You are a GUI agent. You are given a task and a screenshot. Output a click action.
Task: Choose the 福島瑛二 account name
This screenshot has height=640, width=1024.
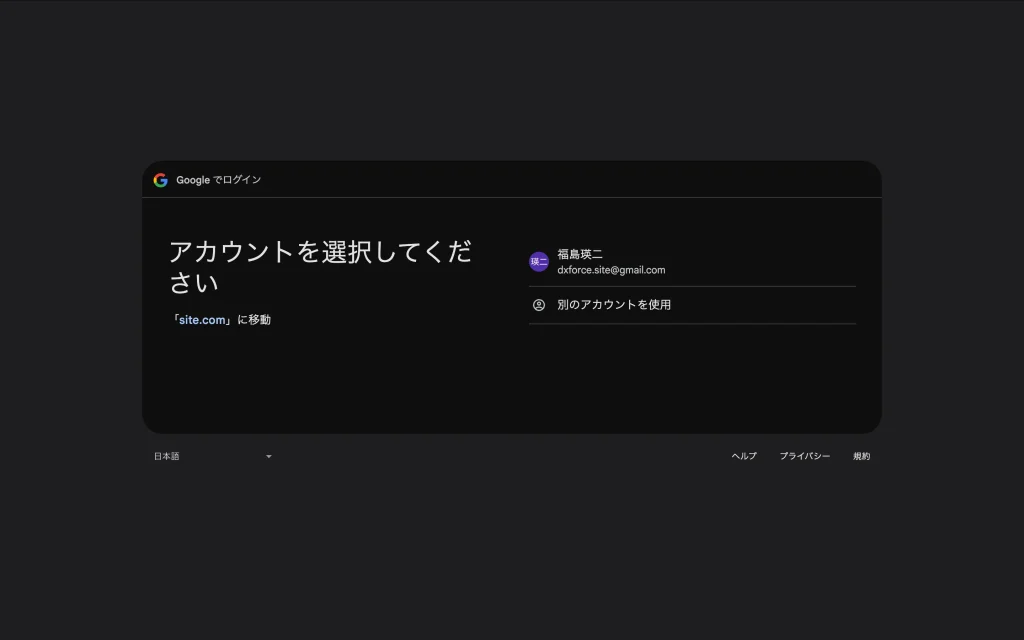pos(580,254)
